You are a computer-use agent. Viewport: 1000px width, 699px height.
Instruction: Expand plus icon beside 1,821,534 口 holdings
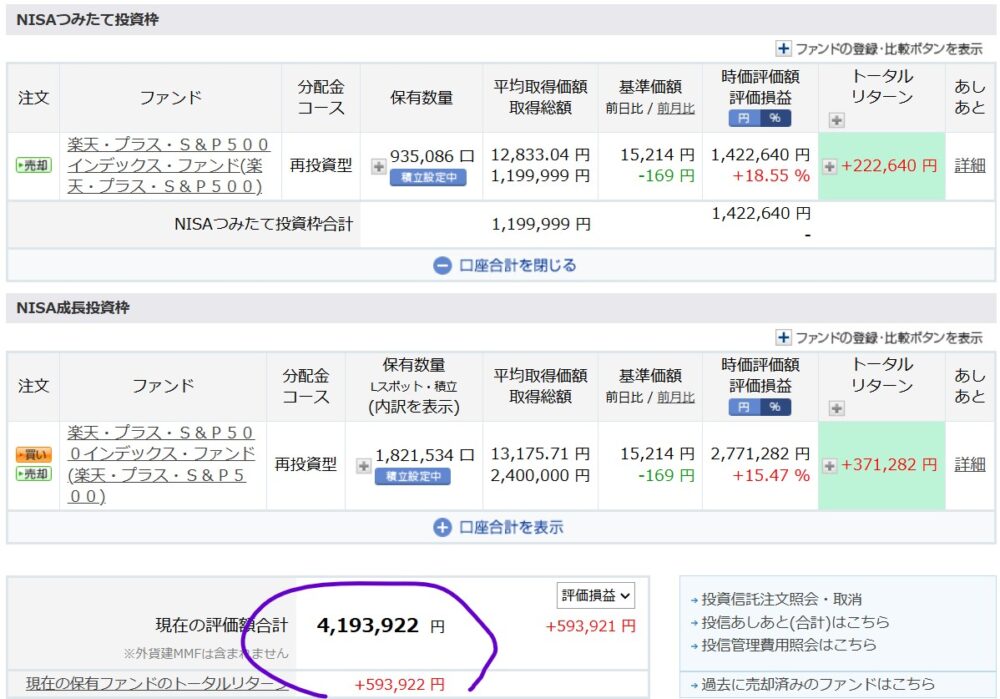coord(364,466)
